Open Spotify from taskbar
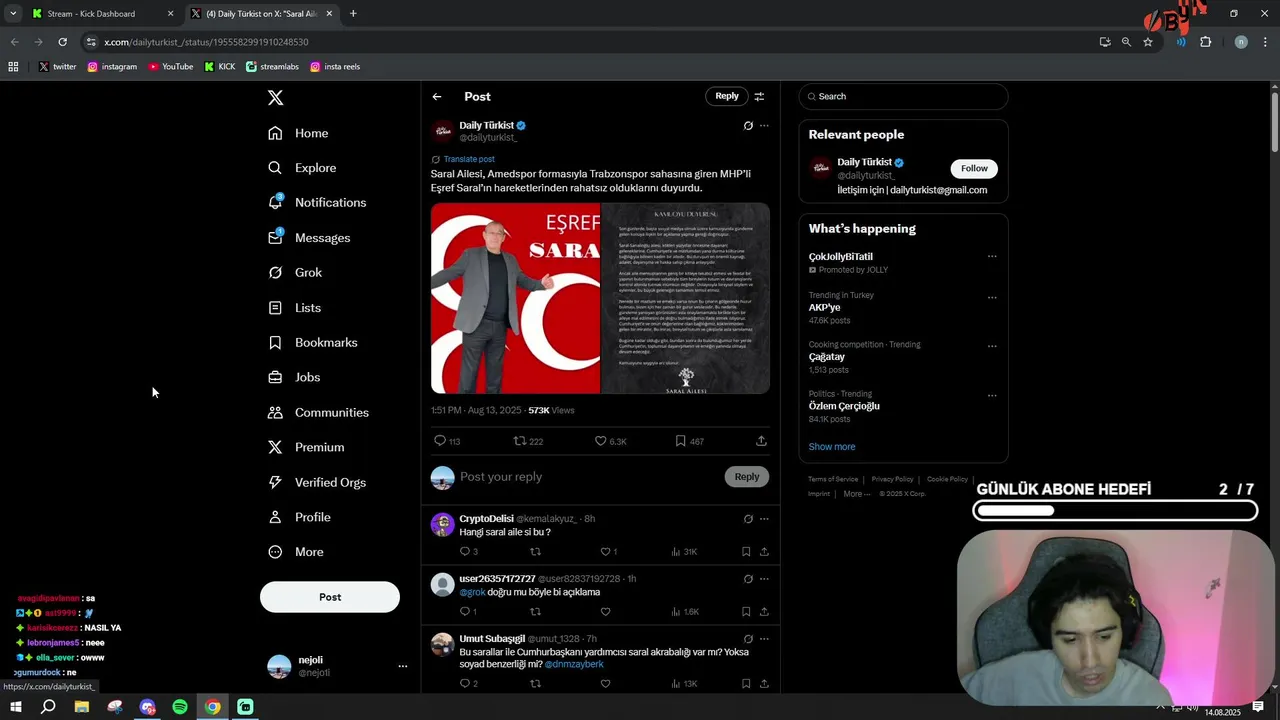 point(180,707)
